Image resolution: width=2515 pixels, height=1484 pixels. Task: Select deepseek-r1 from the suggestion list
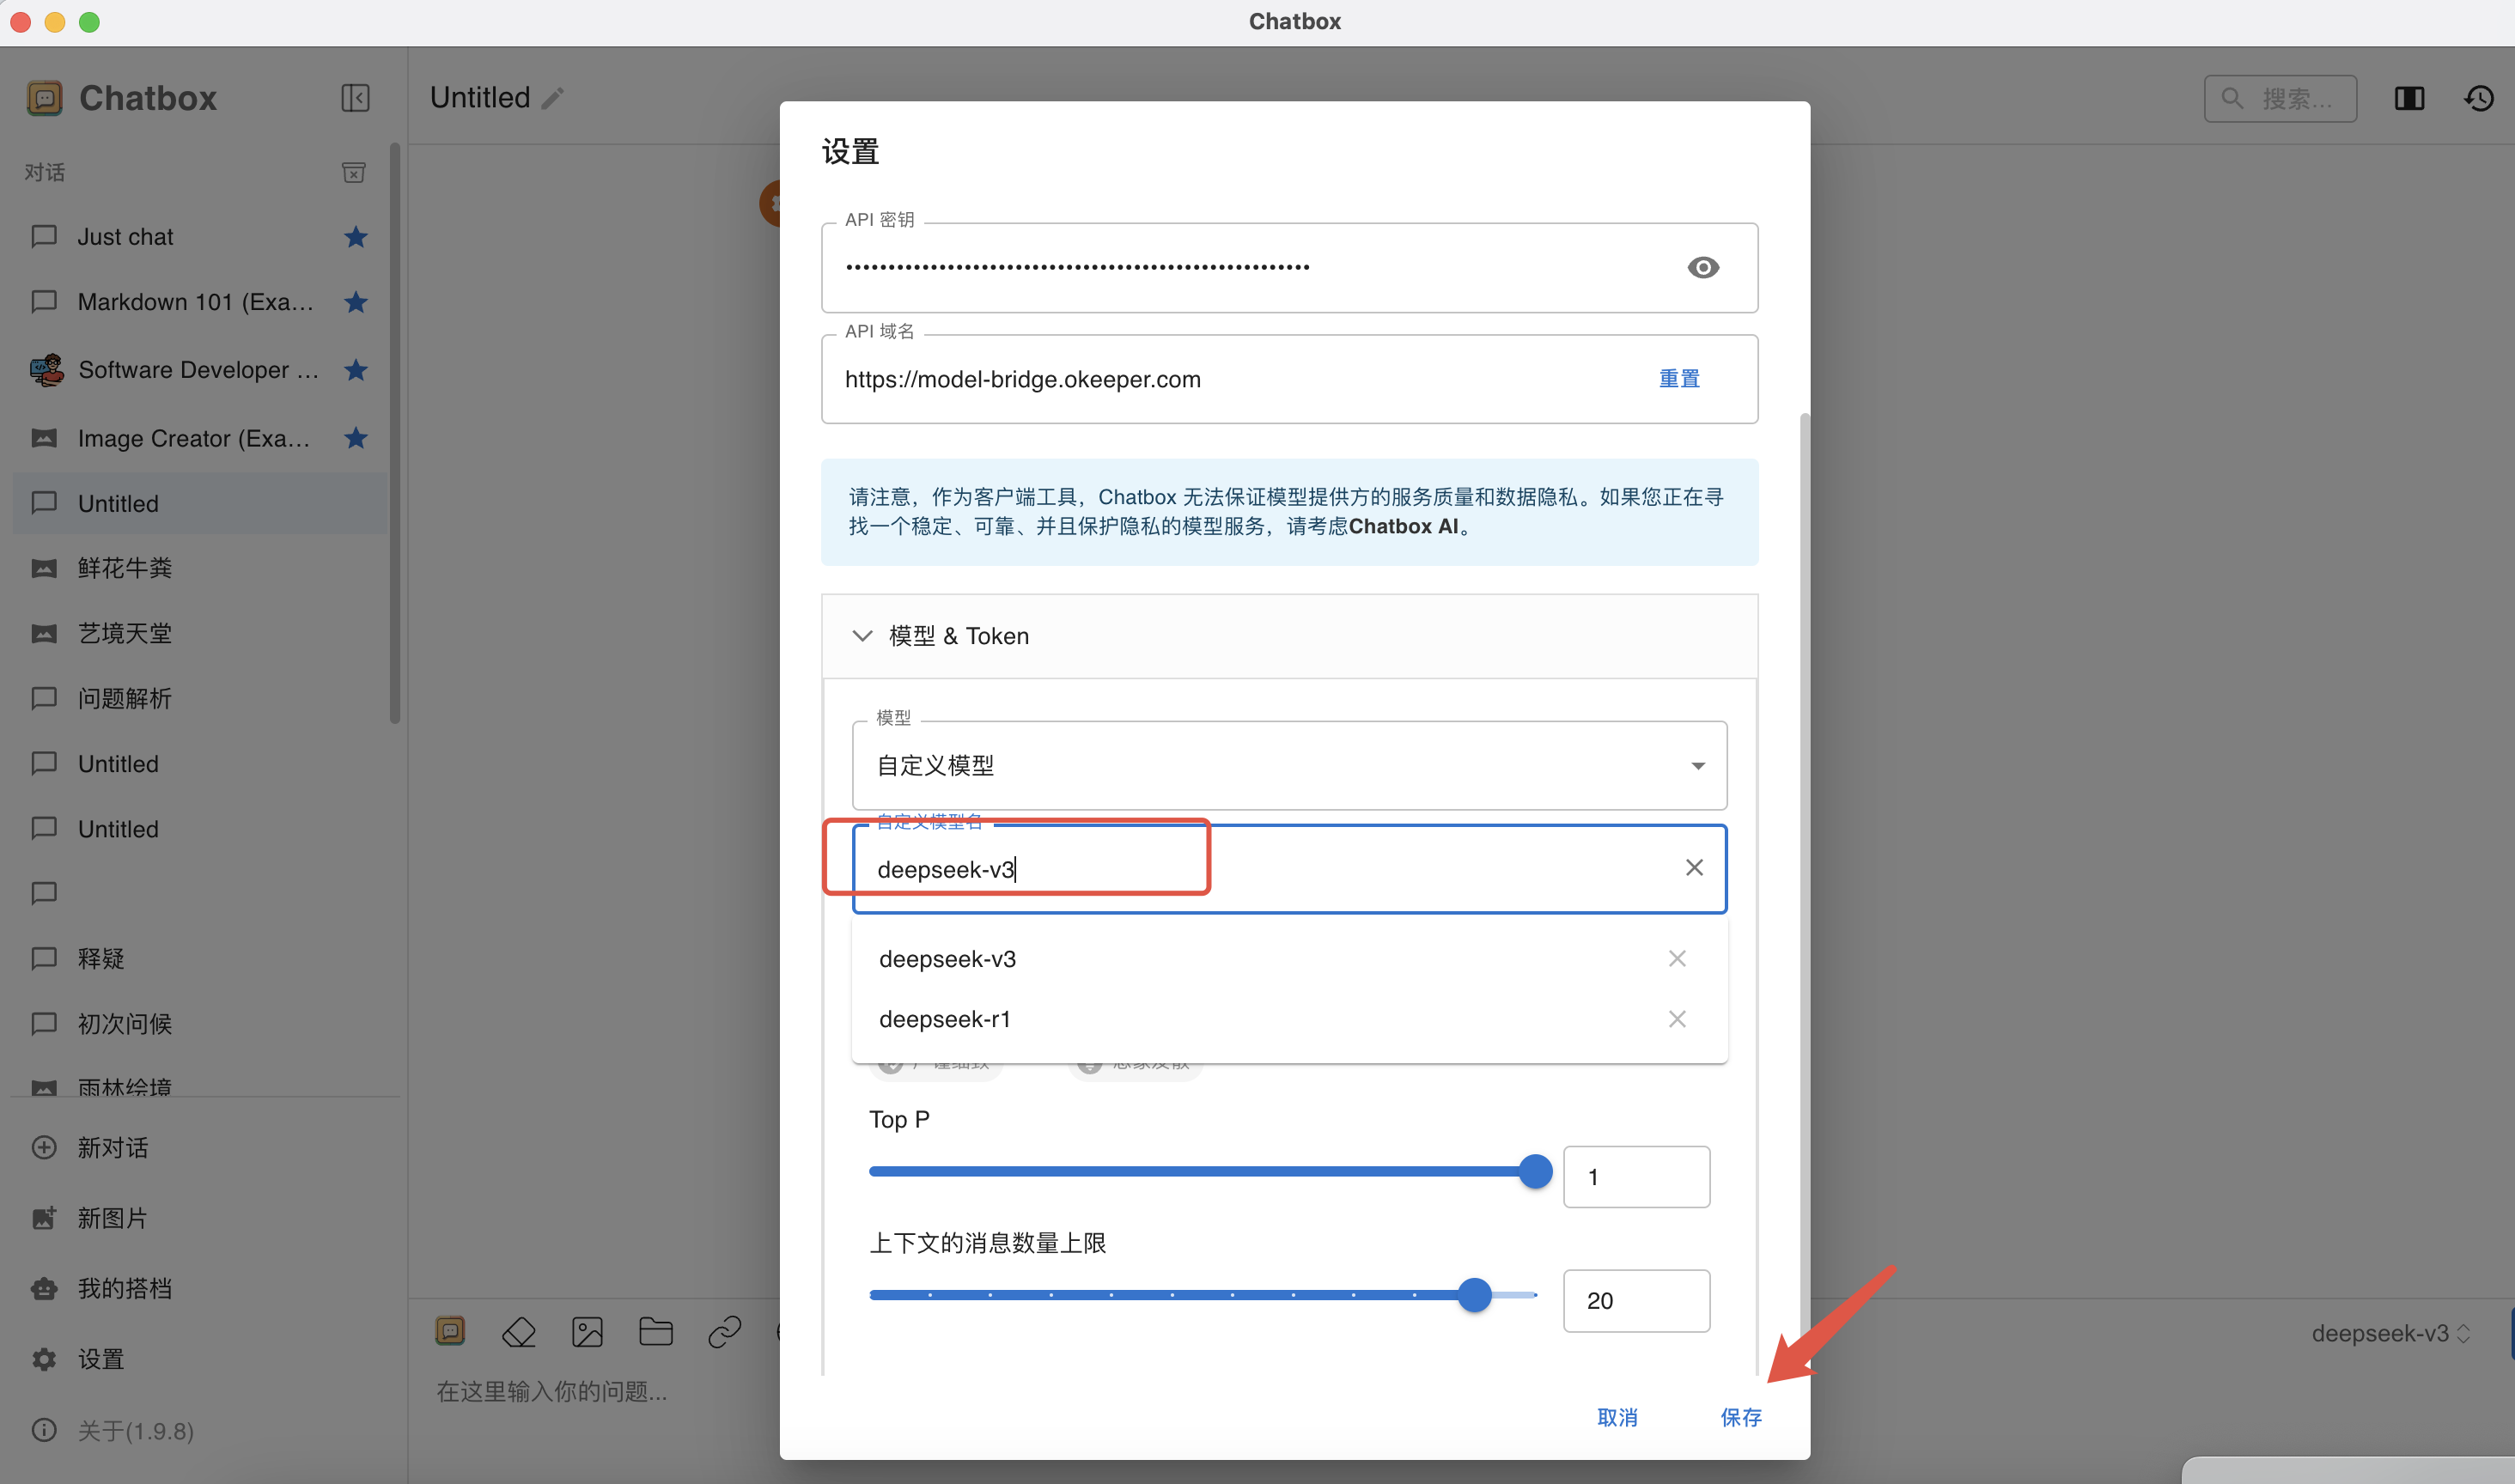point(945,1019)
